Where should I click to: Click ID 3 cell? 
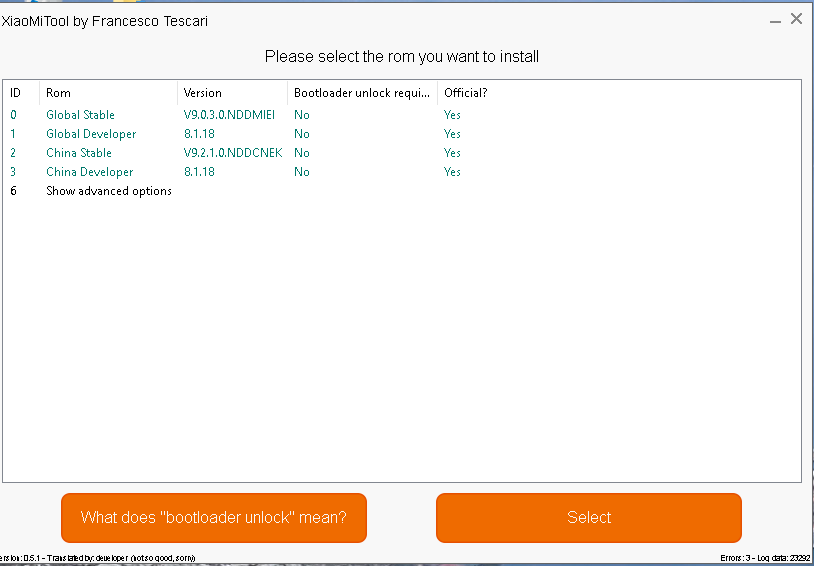click(x=13, y=172)
